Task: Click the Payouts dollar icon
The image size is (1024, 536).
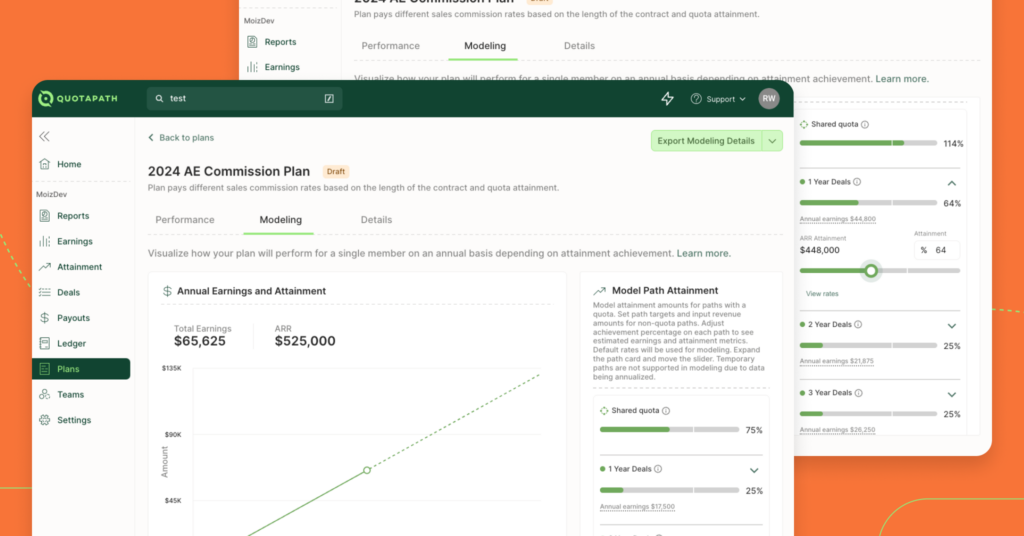Action: tap(45, 318)
